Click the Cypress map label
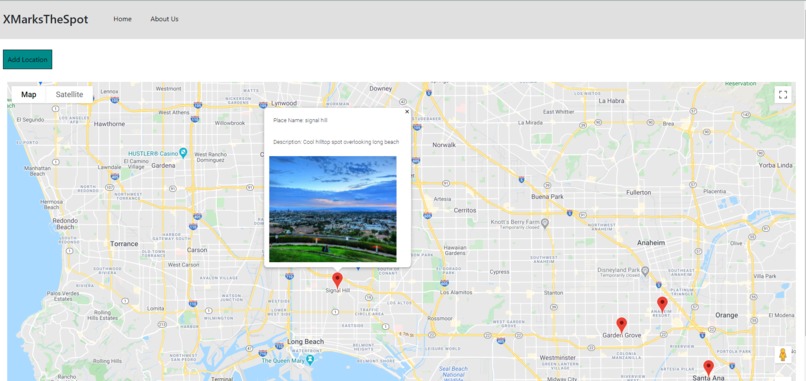 click(x=499, y=272)
